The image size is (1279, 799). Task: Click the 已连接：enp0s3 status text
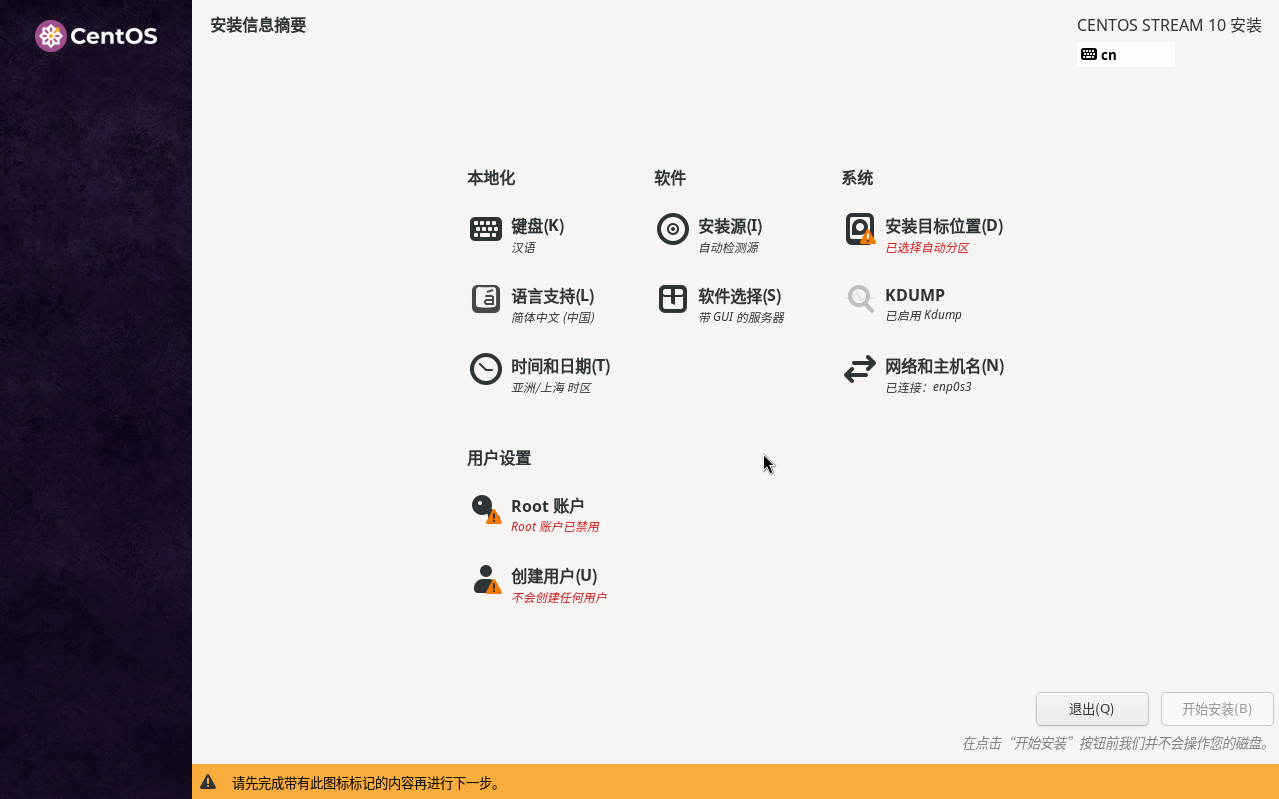pos(928,387)
